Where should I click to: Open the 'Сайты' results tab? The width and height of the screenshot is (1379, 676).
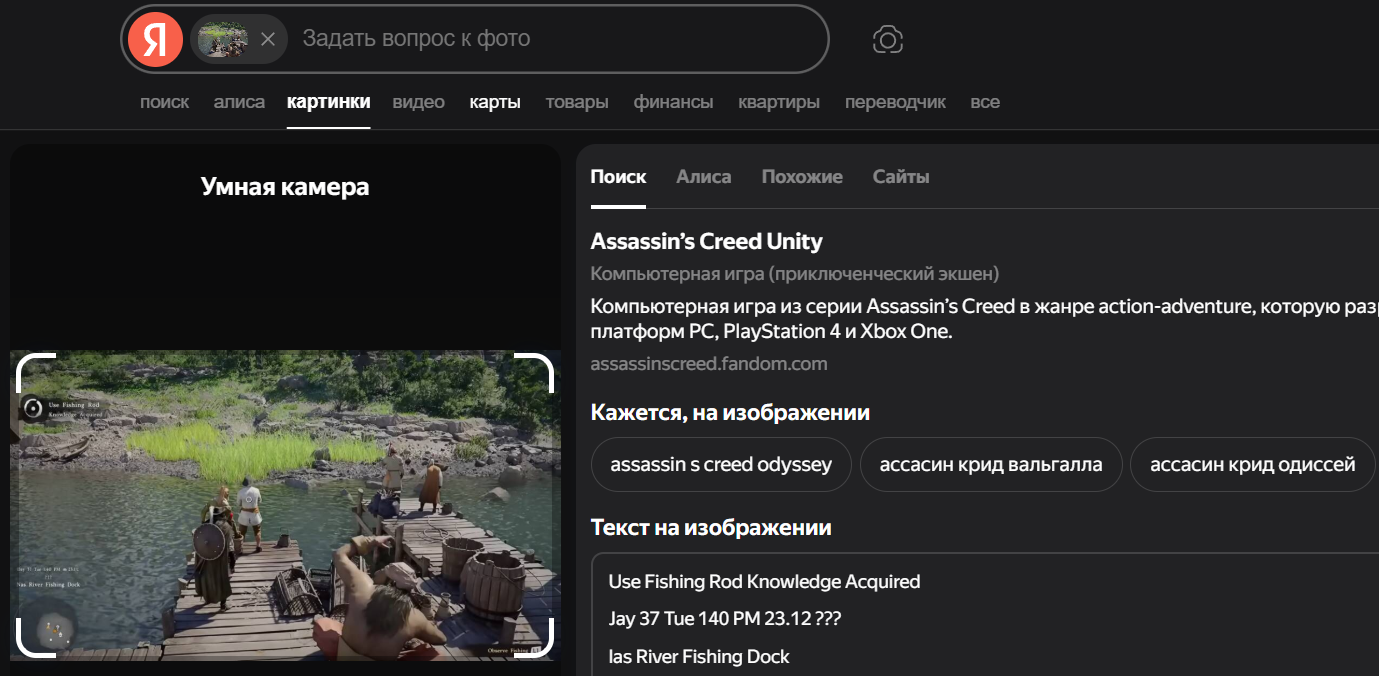(x=901, y=177)
